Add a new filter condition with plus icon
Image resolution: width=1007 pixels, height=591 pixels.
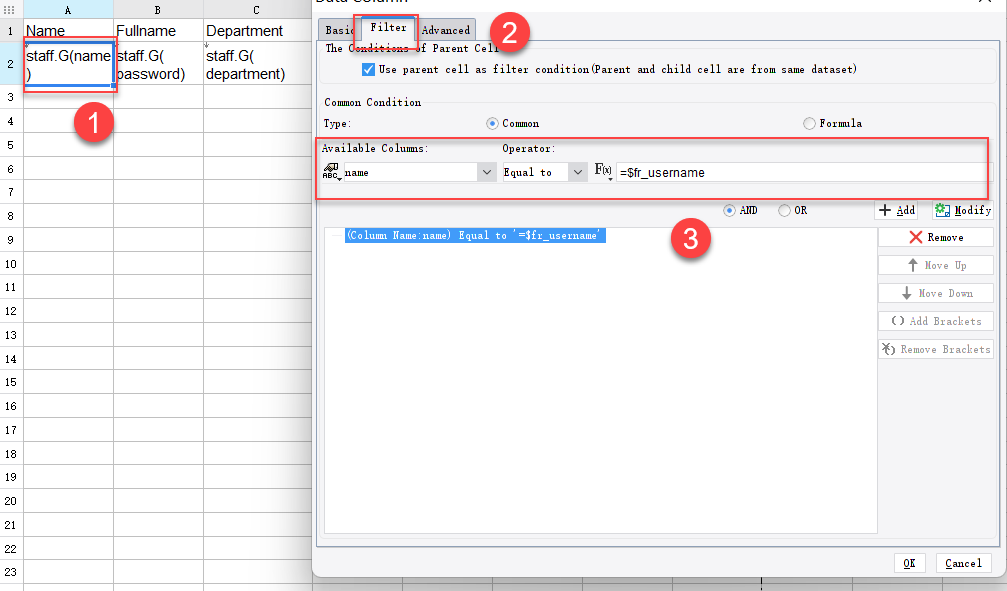(x=896, y=210)
